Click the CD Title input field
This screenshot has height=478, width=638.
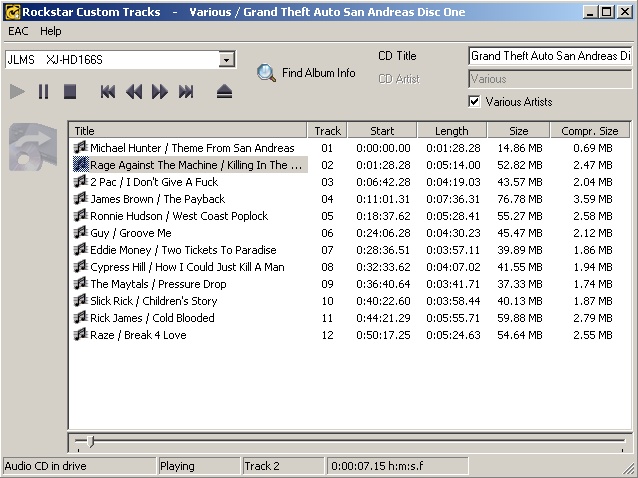[x=550, y=56]
